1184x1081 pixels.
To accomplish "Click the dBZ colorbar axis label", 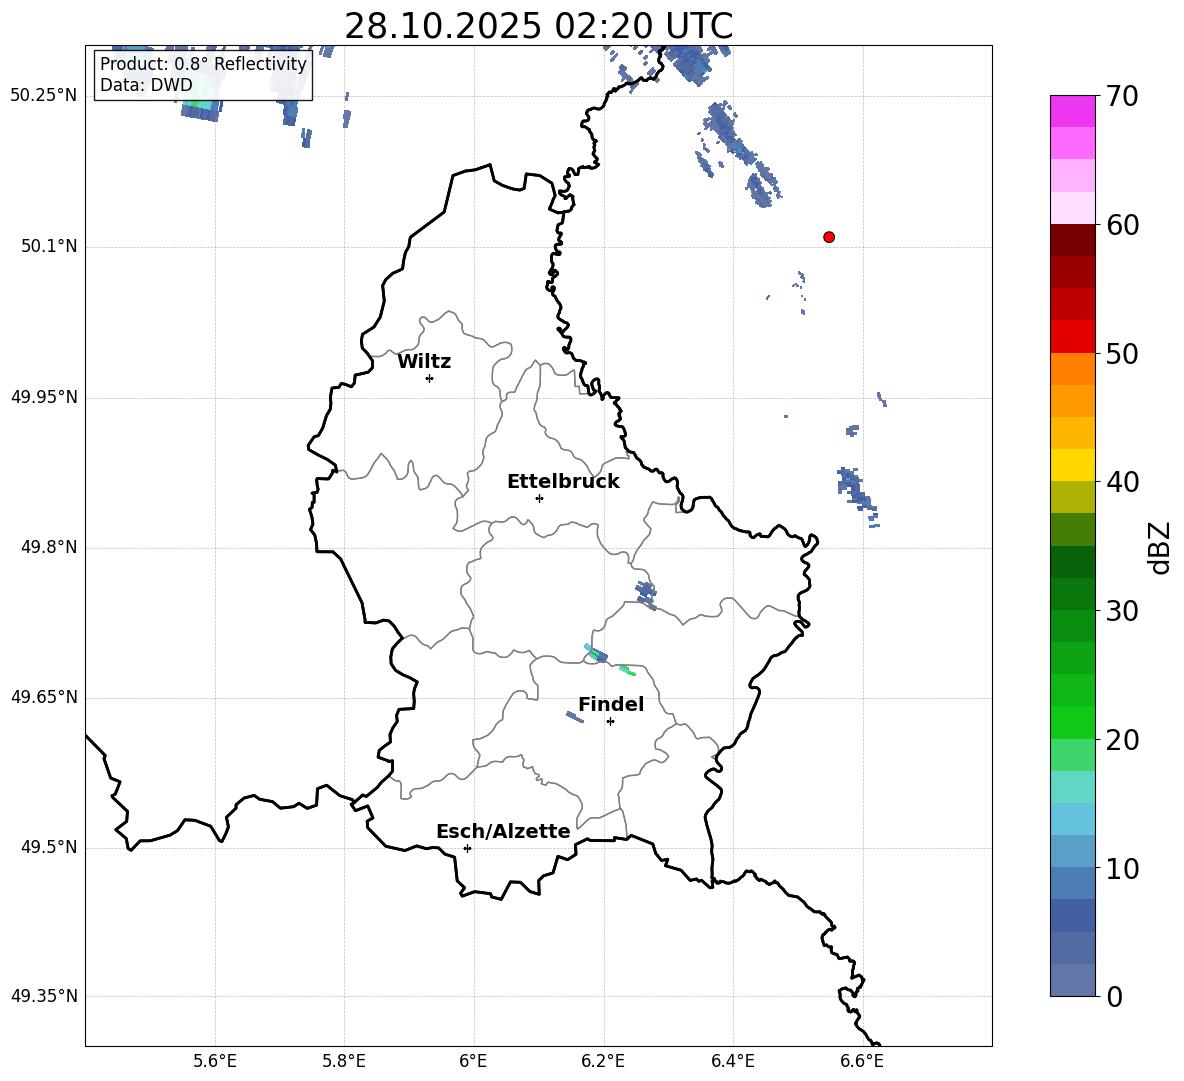I will pyautogui.click(x=1159, y=547).
